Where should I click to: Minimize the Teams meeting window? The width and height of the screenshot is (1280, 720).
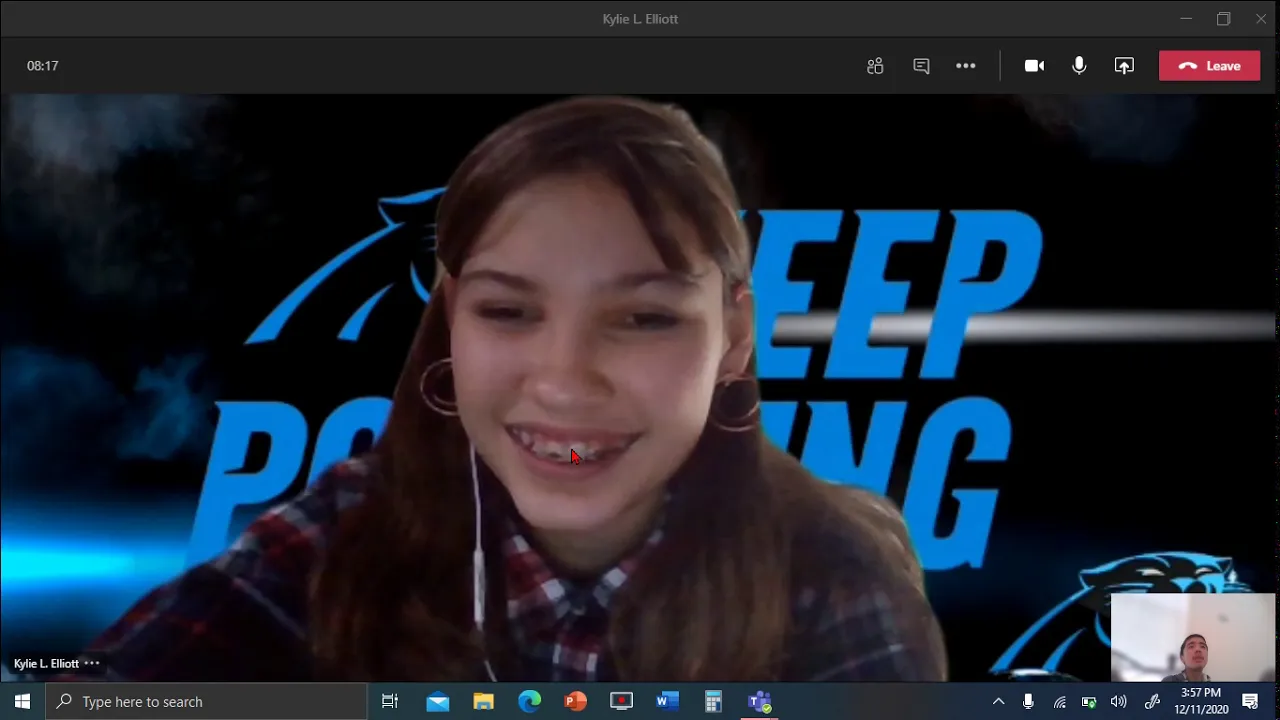(1186, 18)
